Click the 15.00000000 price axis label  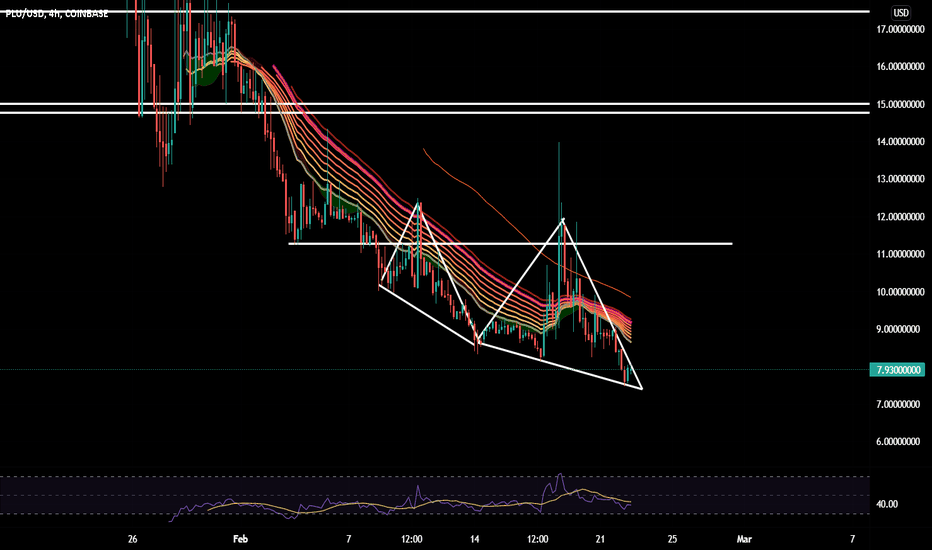click(900, 104)
